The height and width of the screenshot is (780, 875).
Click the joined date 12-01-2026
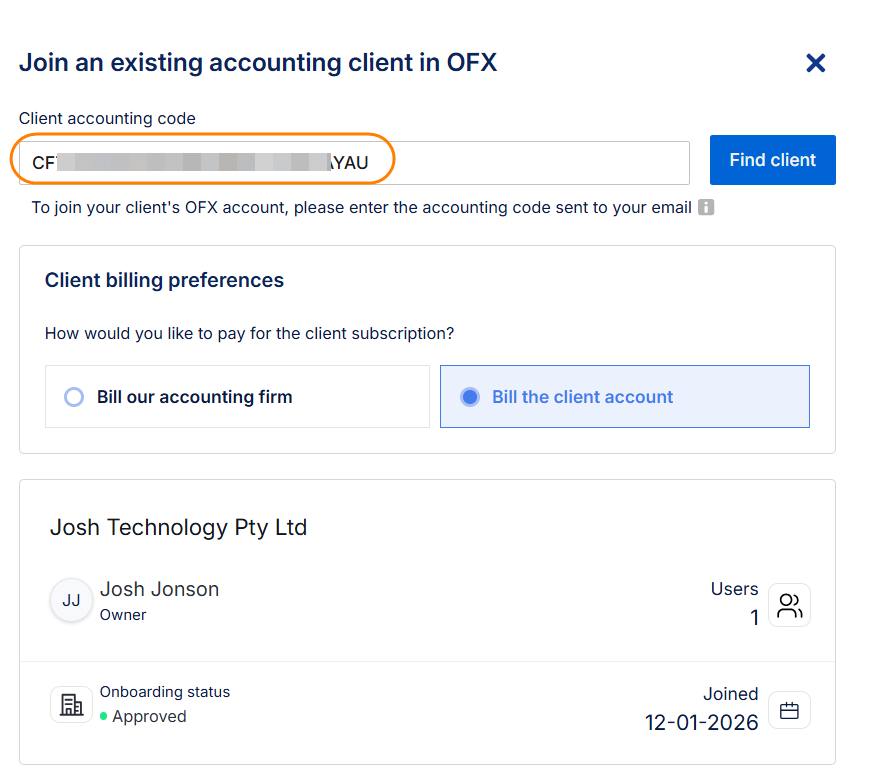click(702, 723)
